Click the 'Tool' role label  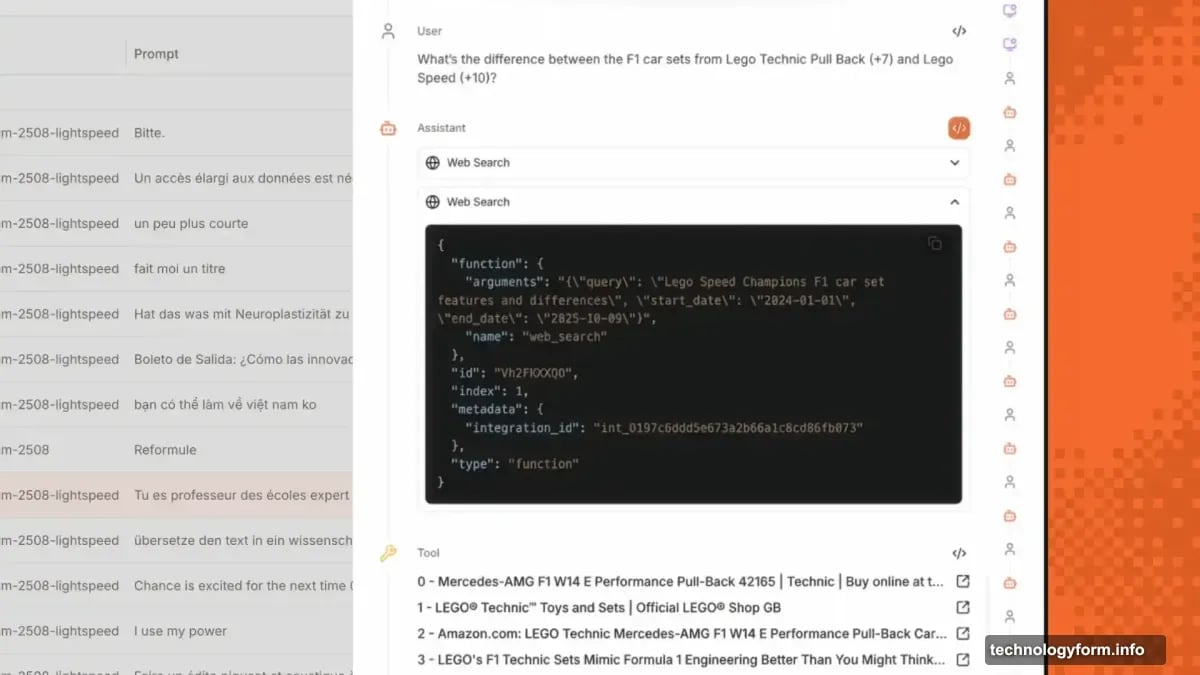point(428,553)
